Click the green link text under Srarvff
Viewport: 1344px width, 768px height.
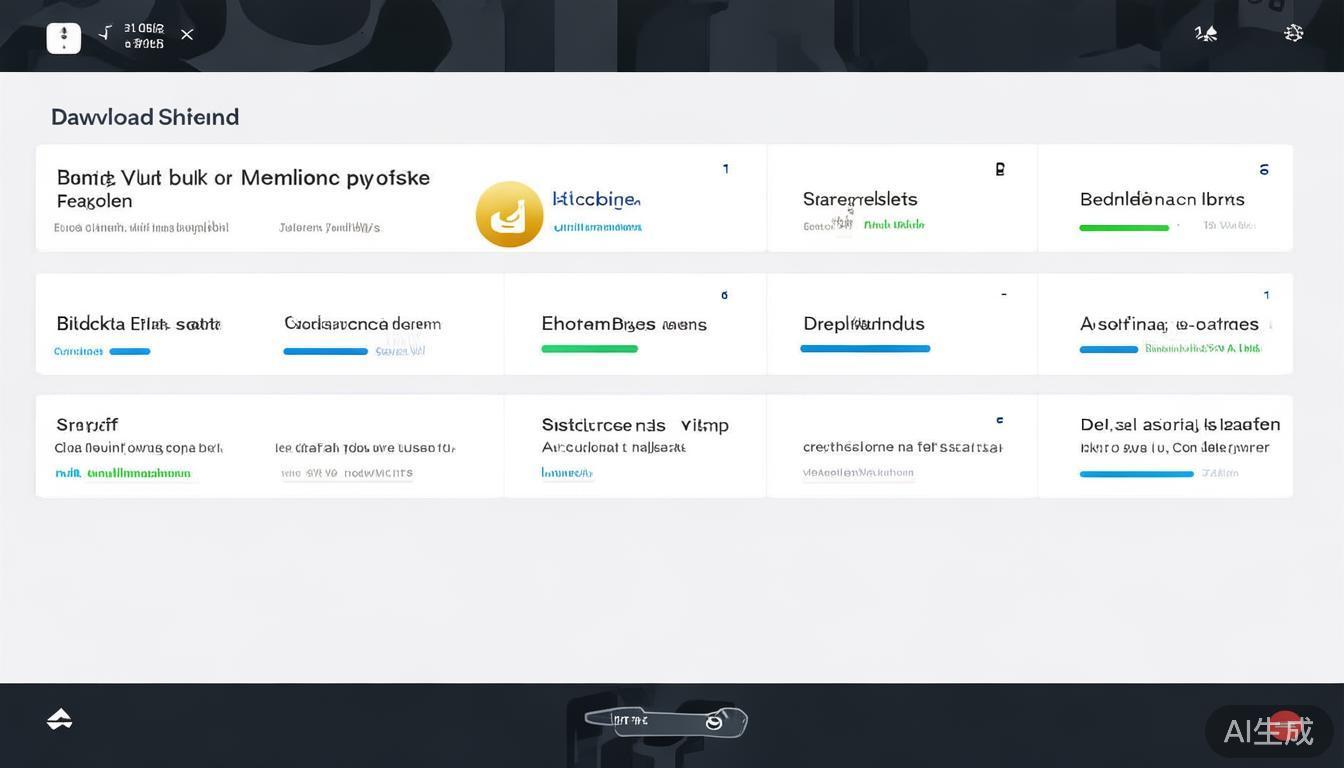click(123, 473)
